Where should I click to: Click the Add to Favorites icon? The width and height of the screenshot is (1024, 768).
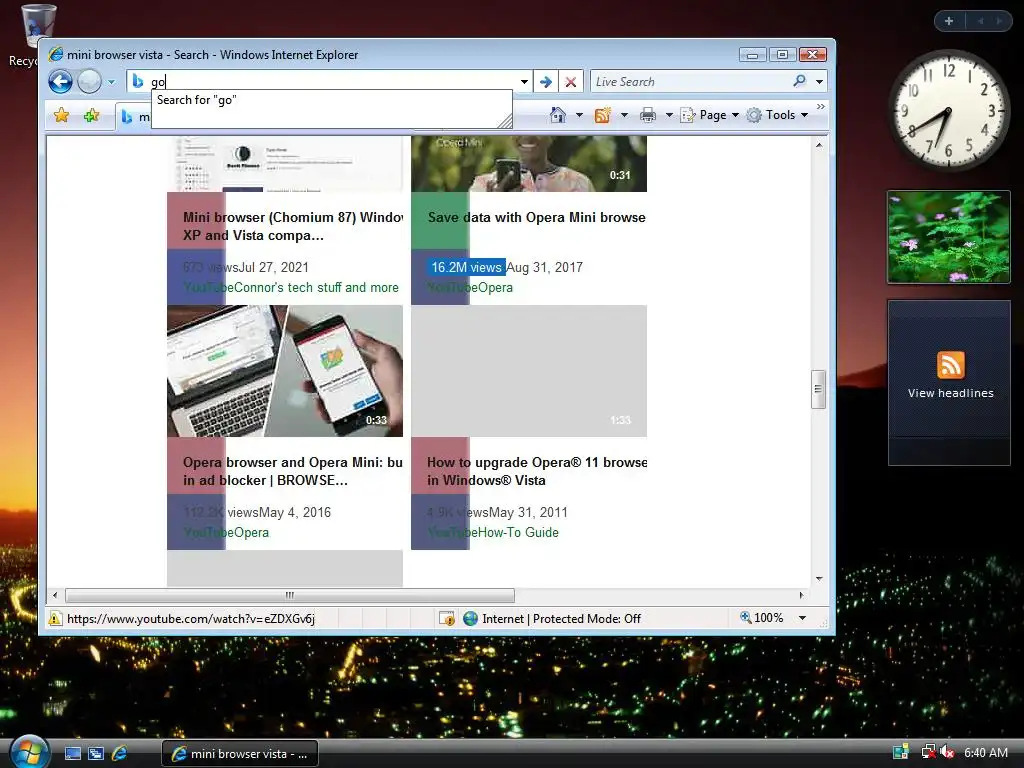coord(91,116)
